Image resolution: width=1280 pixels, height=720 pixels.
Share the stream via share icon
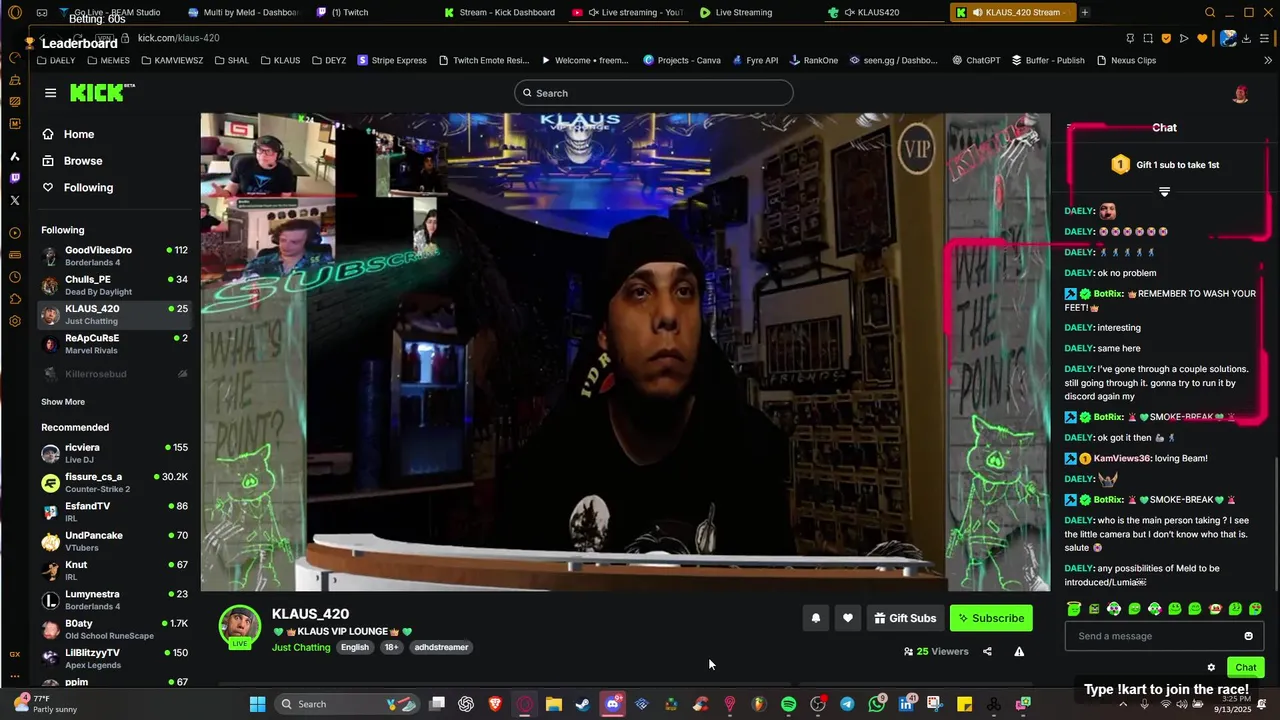click(987, 651)
